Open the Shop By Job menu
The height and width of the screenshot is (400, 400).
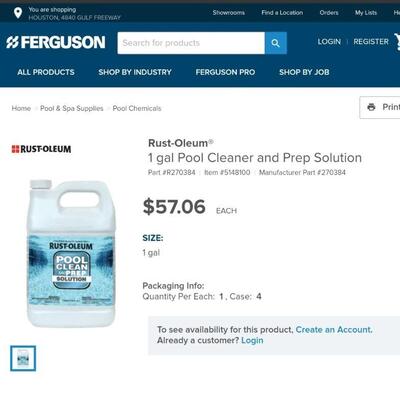coord(304,72)
